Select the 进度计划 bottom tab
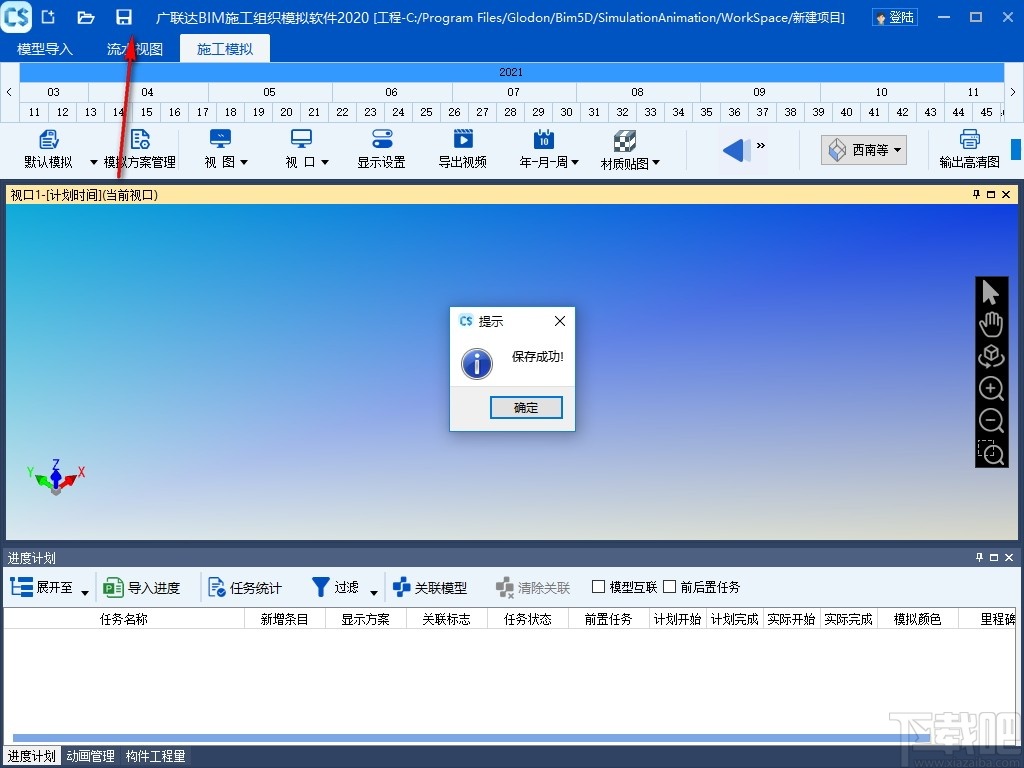The width and height of the screenshot is (1024, 768). point(31,756)
